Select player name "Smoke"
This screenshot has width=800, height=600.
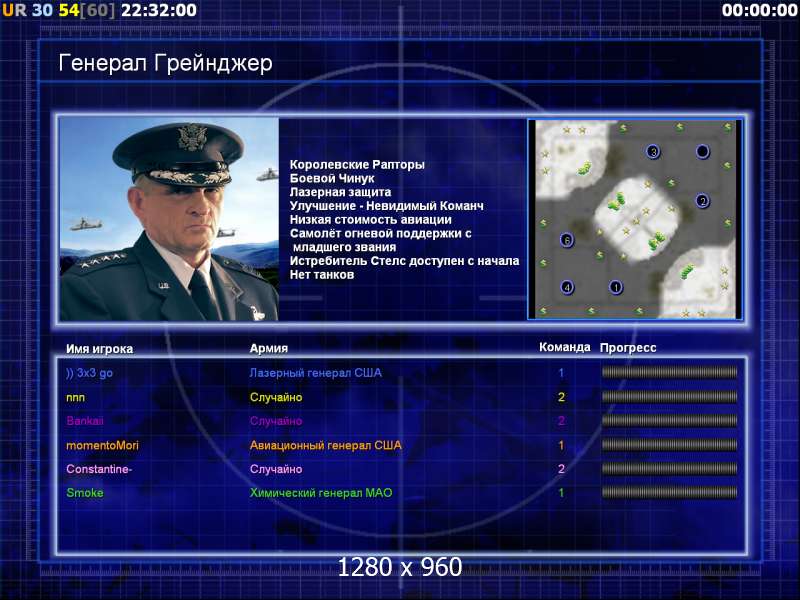click(85, 493)
